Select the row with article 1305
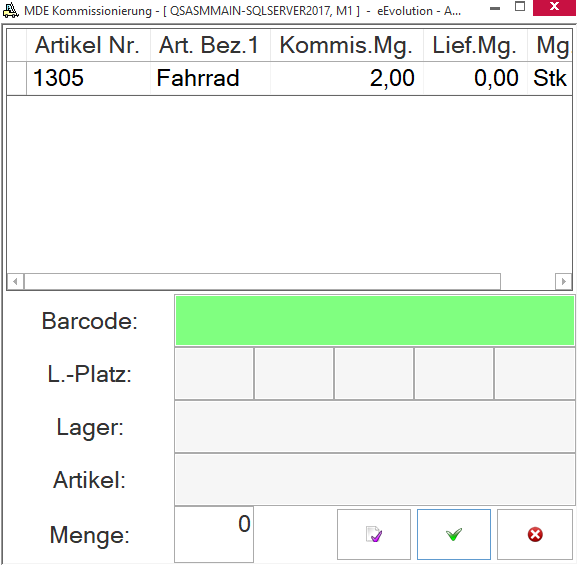 click(x=290, y=78)
